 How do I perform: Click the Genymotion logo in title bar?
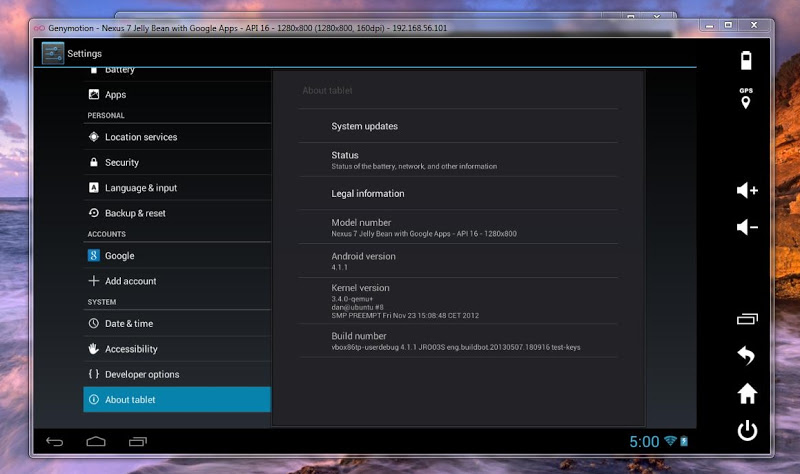pos(39,28)
